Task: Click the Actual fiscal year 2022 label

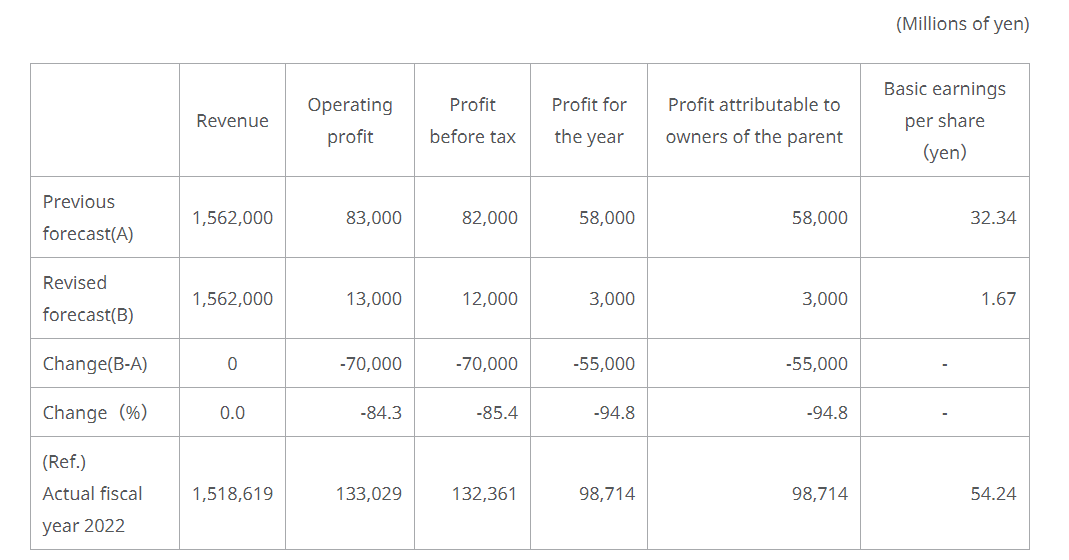Action: (x=92, y=494)
